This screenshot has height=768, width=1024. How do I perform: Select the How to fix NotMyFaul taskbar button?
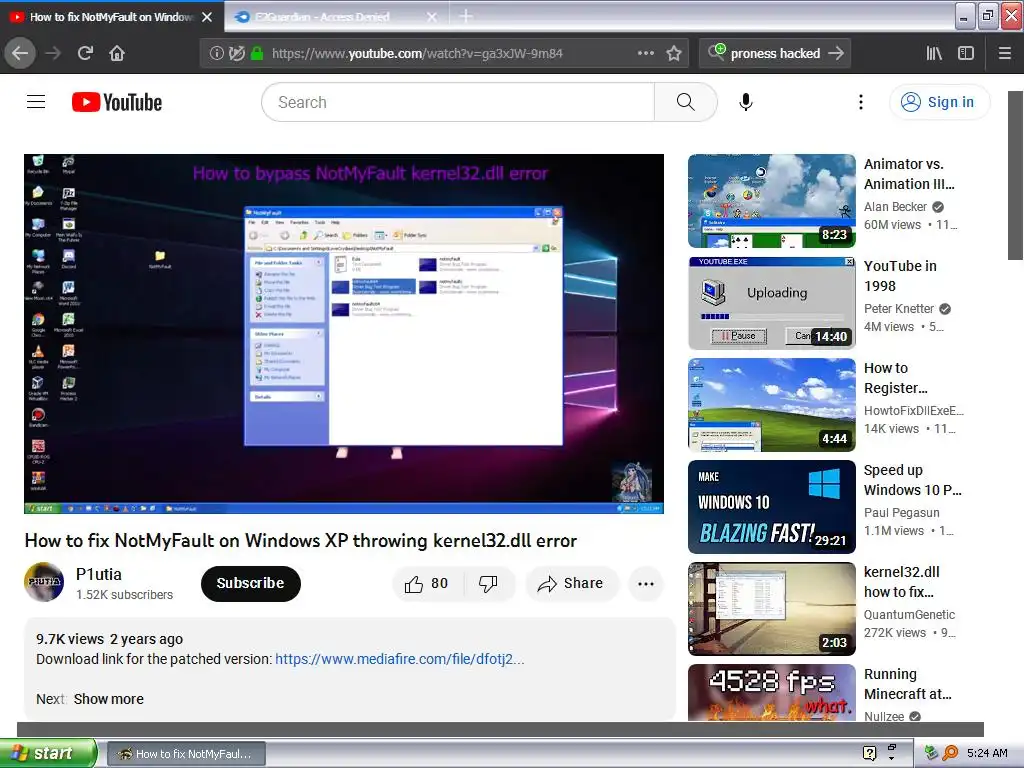pos(186,754)
